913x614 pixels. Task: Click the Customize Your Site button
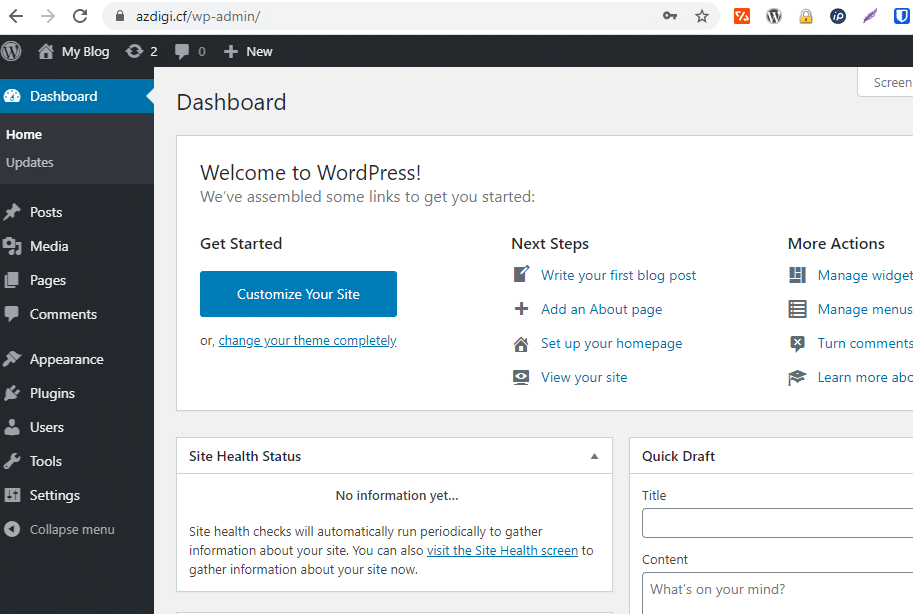(x=298, y=294)
